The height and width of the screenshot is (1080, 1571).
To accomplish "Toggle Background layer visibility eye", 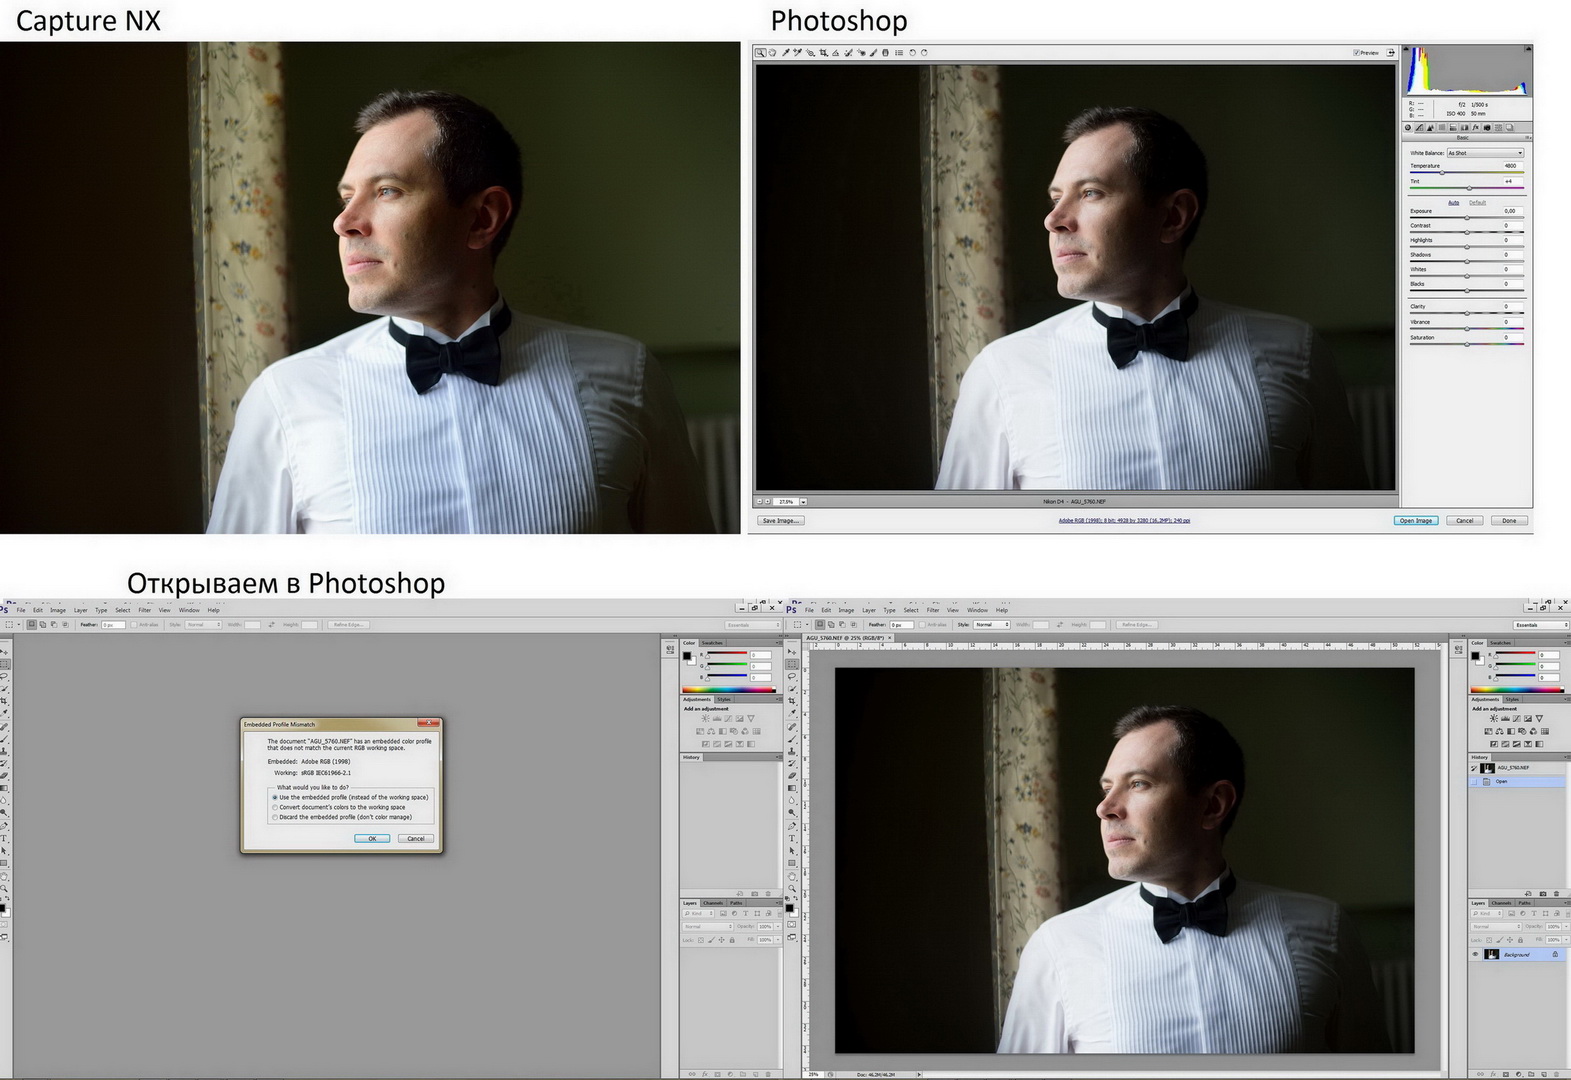I will (1475, 954).
